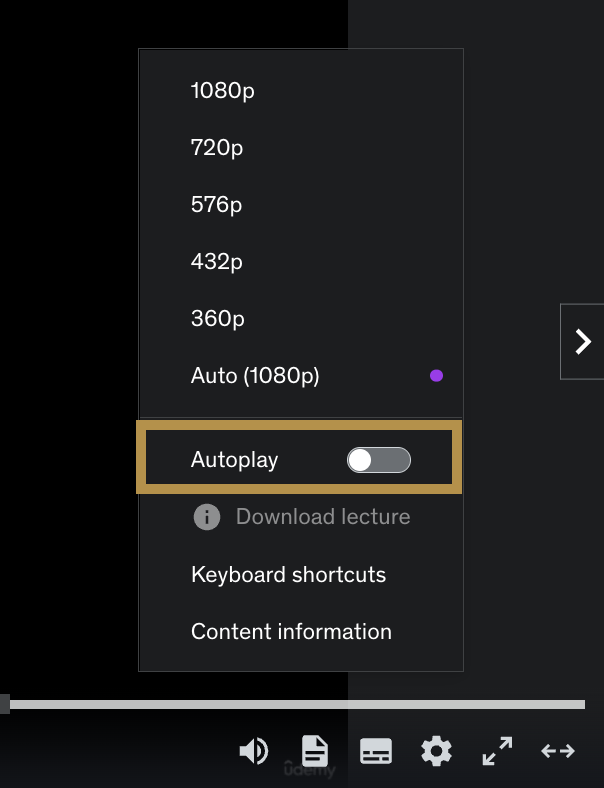Screen dimensions: 604x788
Task: Switch video quality to 720p
Action: 217,148
